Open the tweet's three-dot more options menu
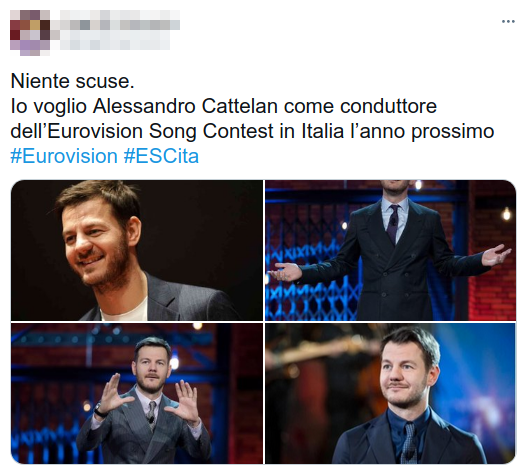527x474 pixels. (508, 22)
